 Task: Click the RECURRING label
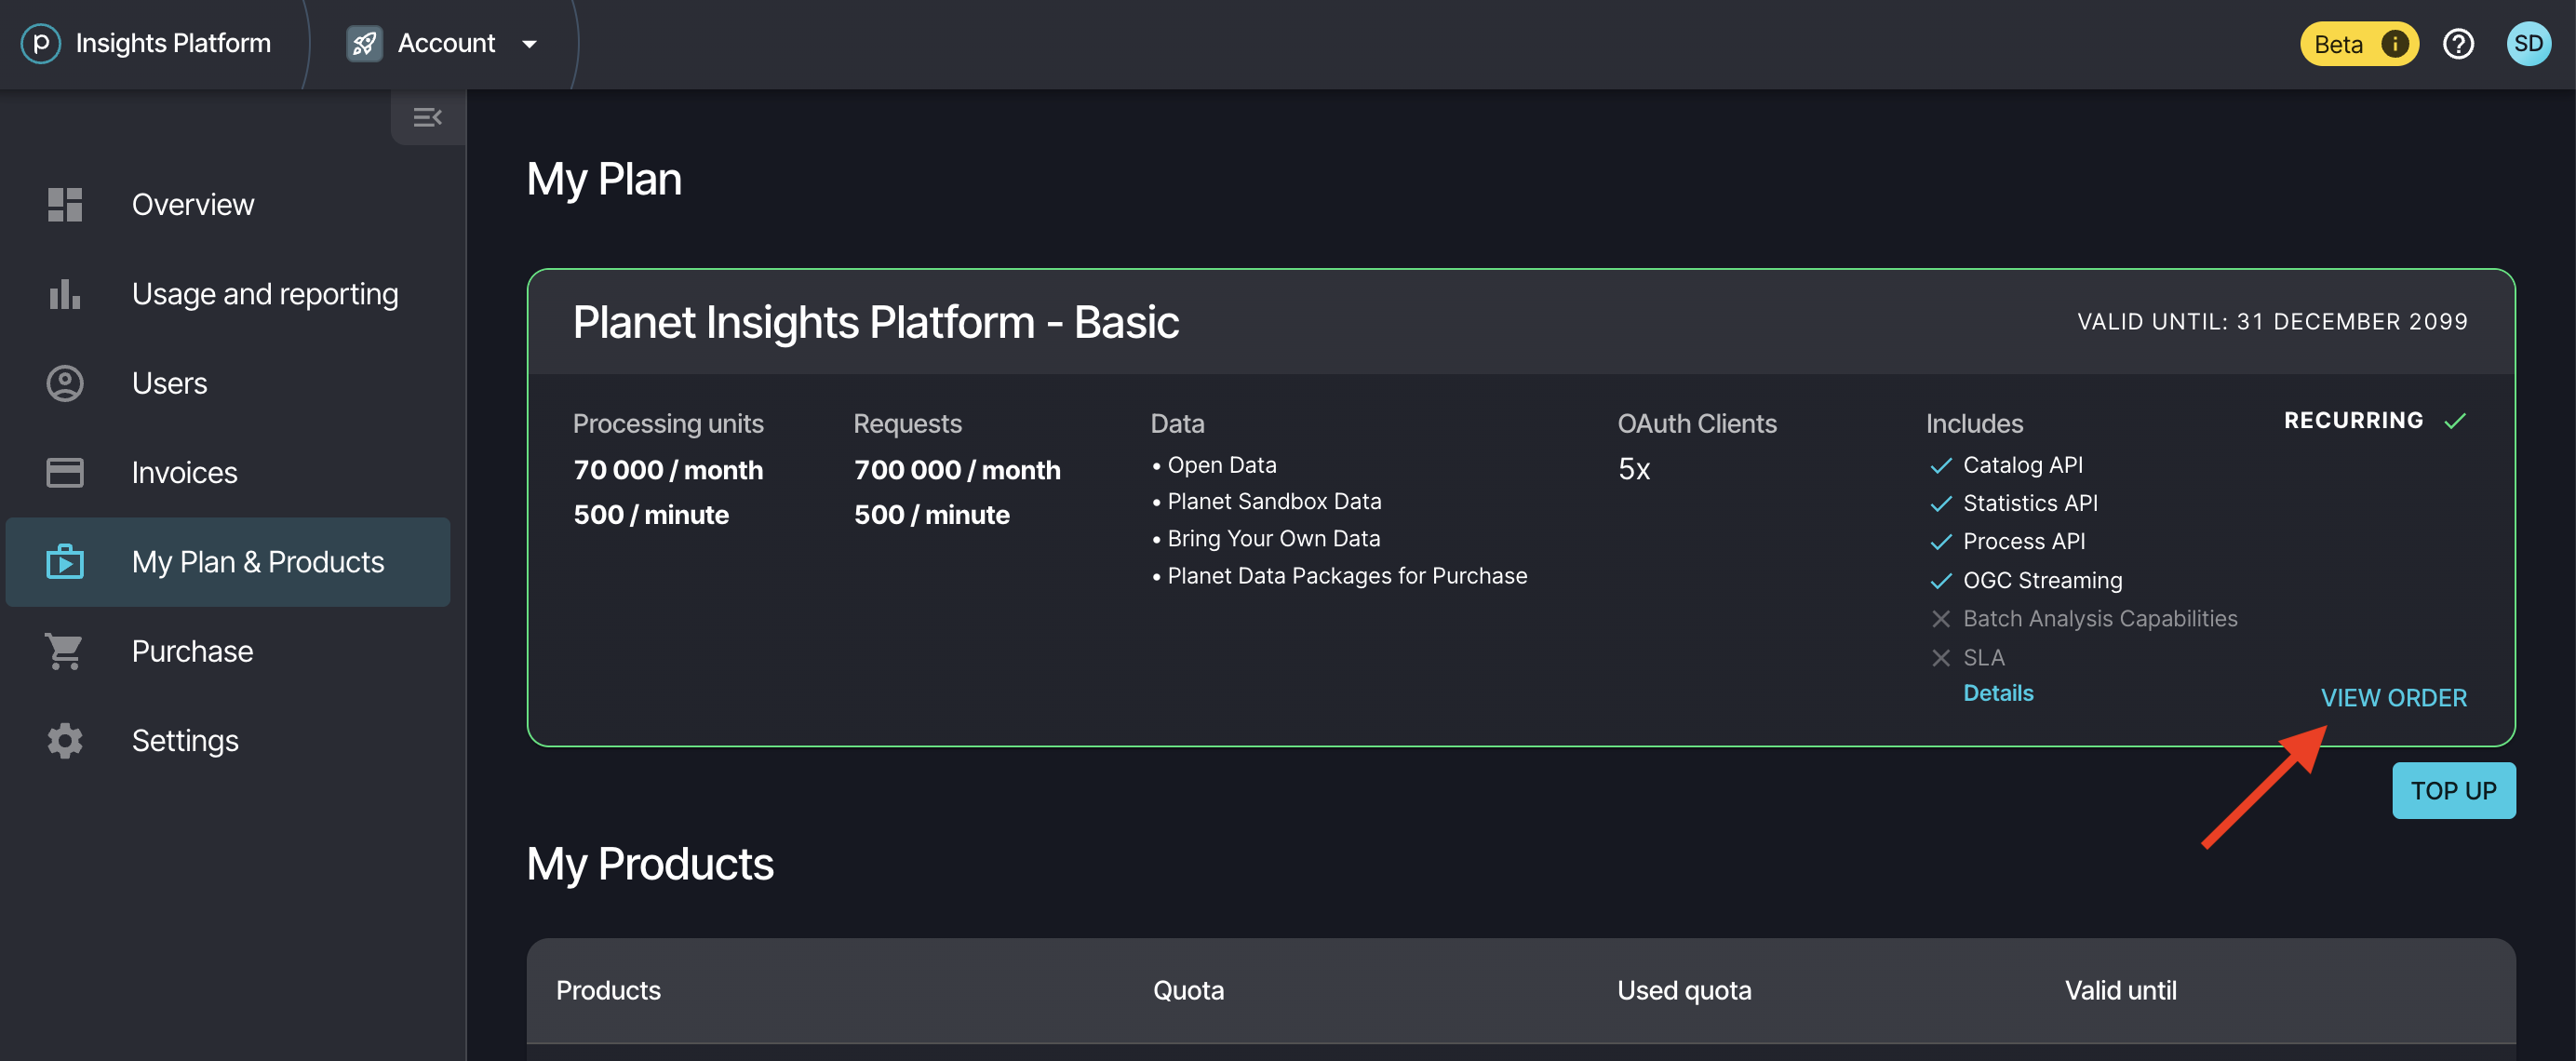(x=2353, y=420)
